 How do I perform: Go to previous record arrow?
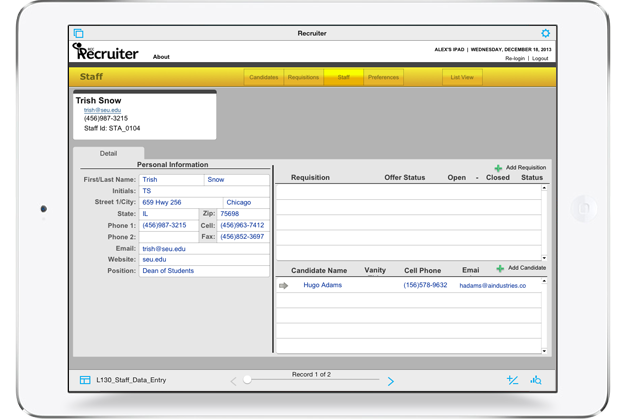[x=233, y=382]
